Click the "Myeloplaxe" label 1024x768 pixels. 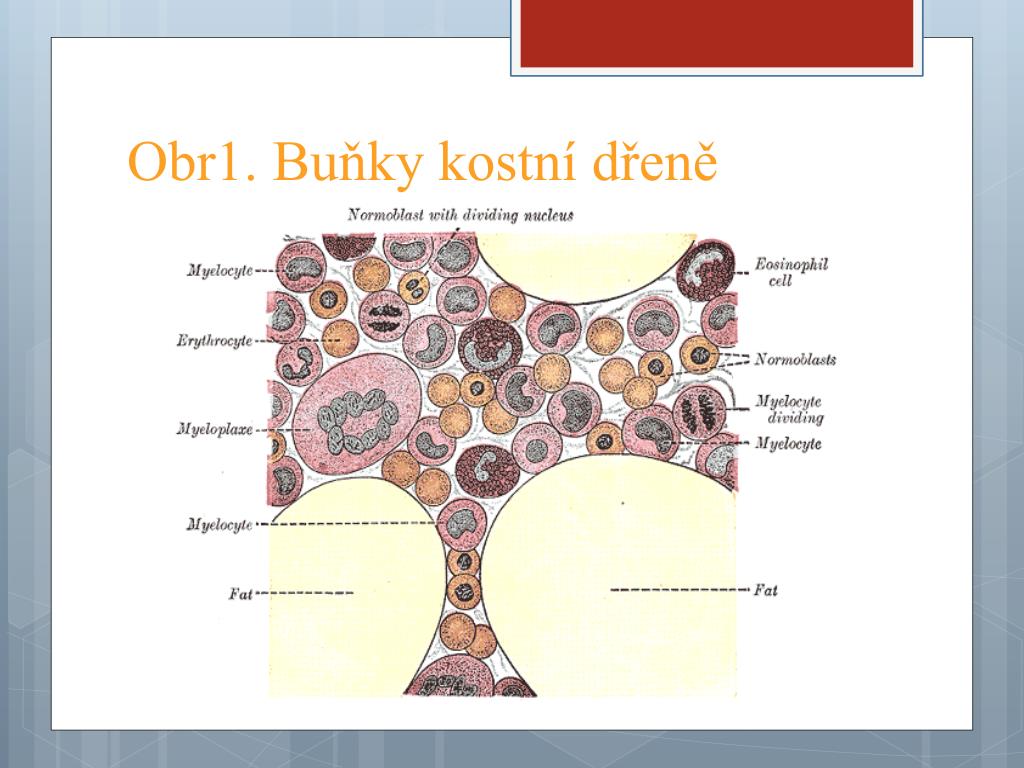coord(215,429)
